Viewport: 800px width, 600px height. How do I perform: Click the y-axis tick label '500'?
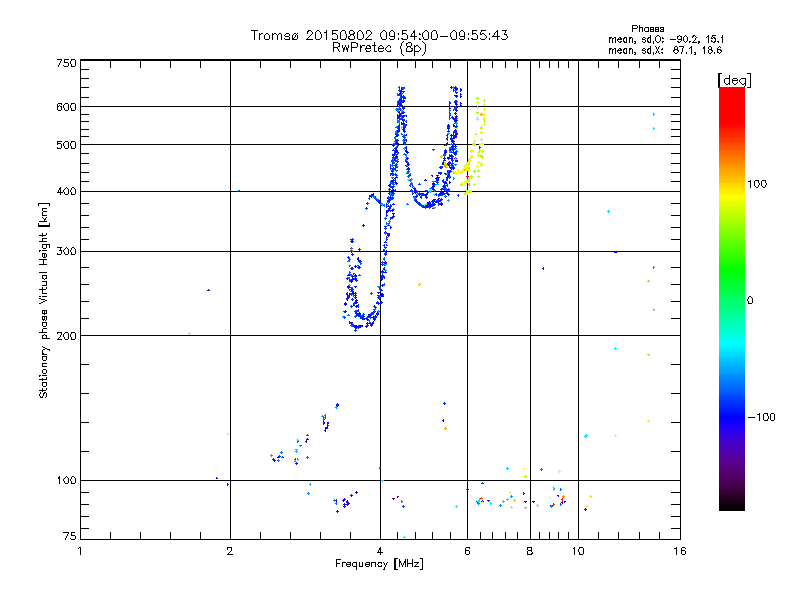point(66,145)
